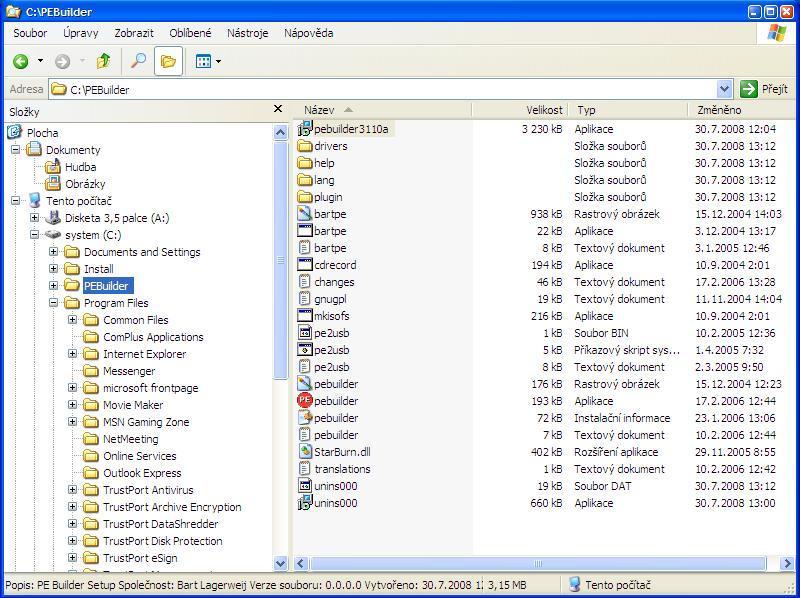Collapse the Tento počítač tree node
800x598 pixels.
(x=15, y=201)
